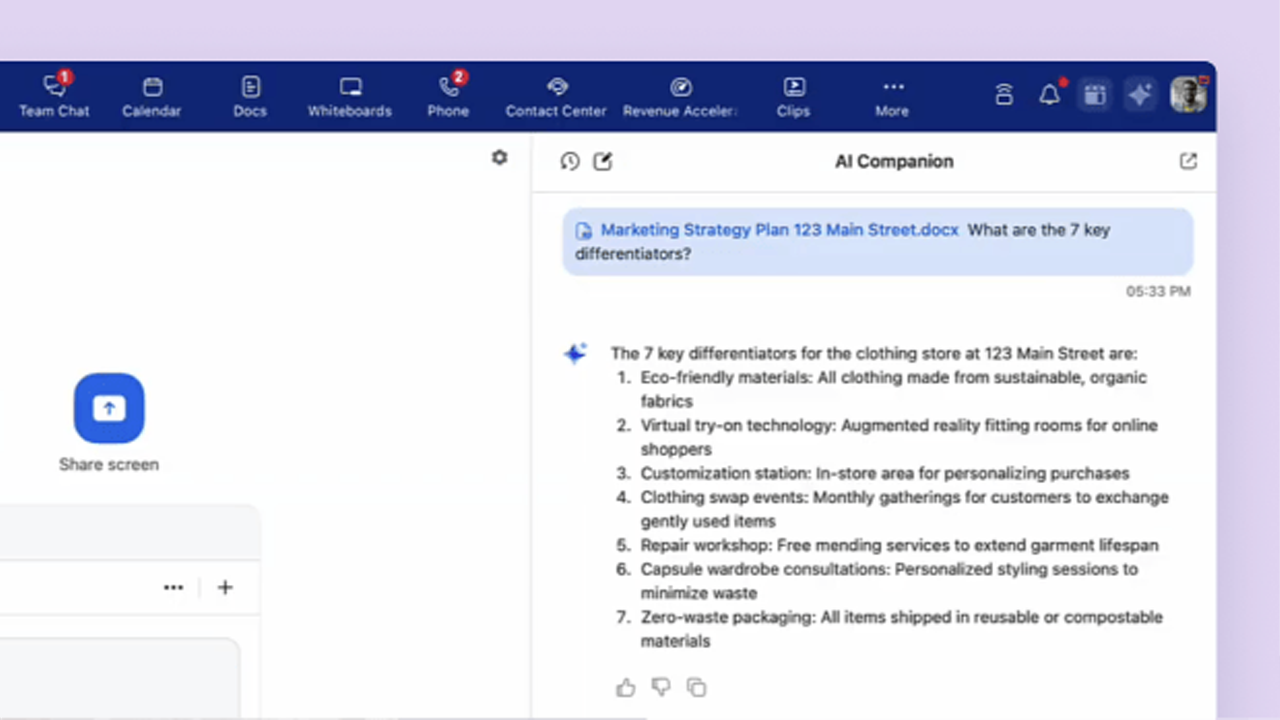
Task: Open the Clips section
Action: (793, 96)
